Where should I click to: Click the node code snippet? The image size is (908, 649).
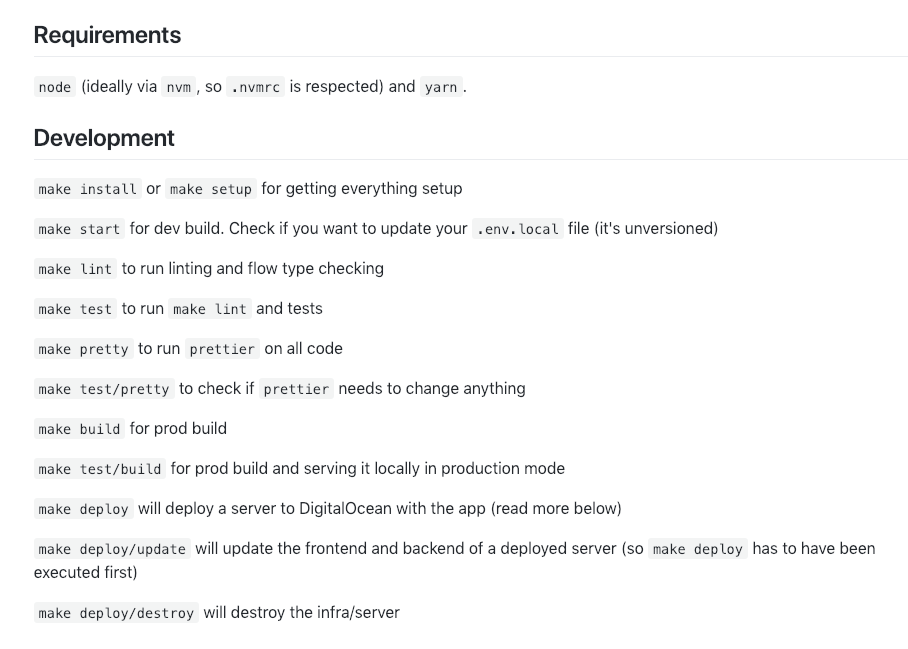[x=54, y=87]
